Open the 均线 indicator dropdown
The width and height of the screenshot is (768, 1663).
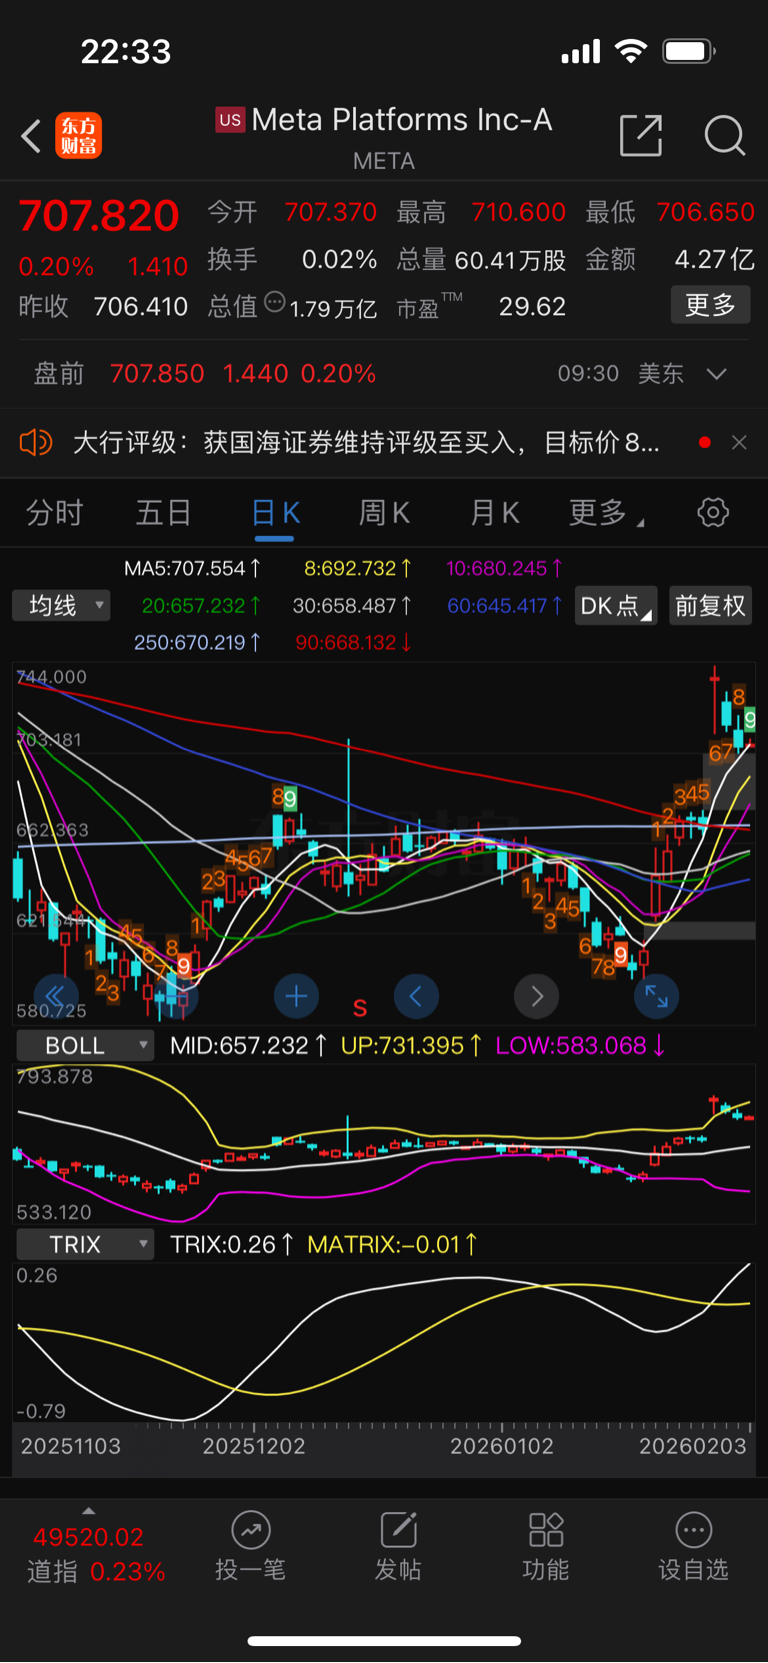(61, 605)
